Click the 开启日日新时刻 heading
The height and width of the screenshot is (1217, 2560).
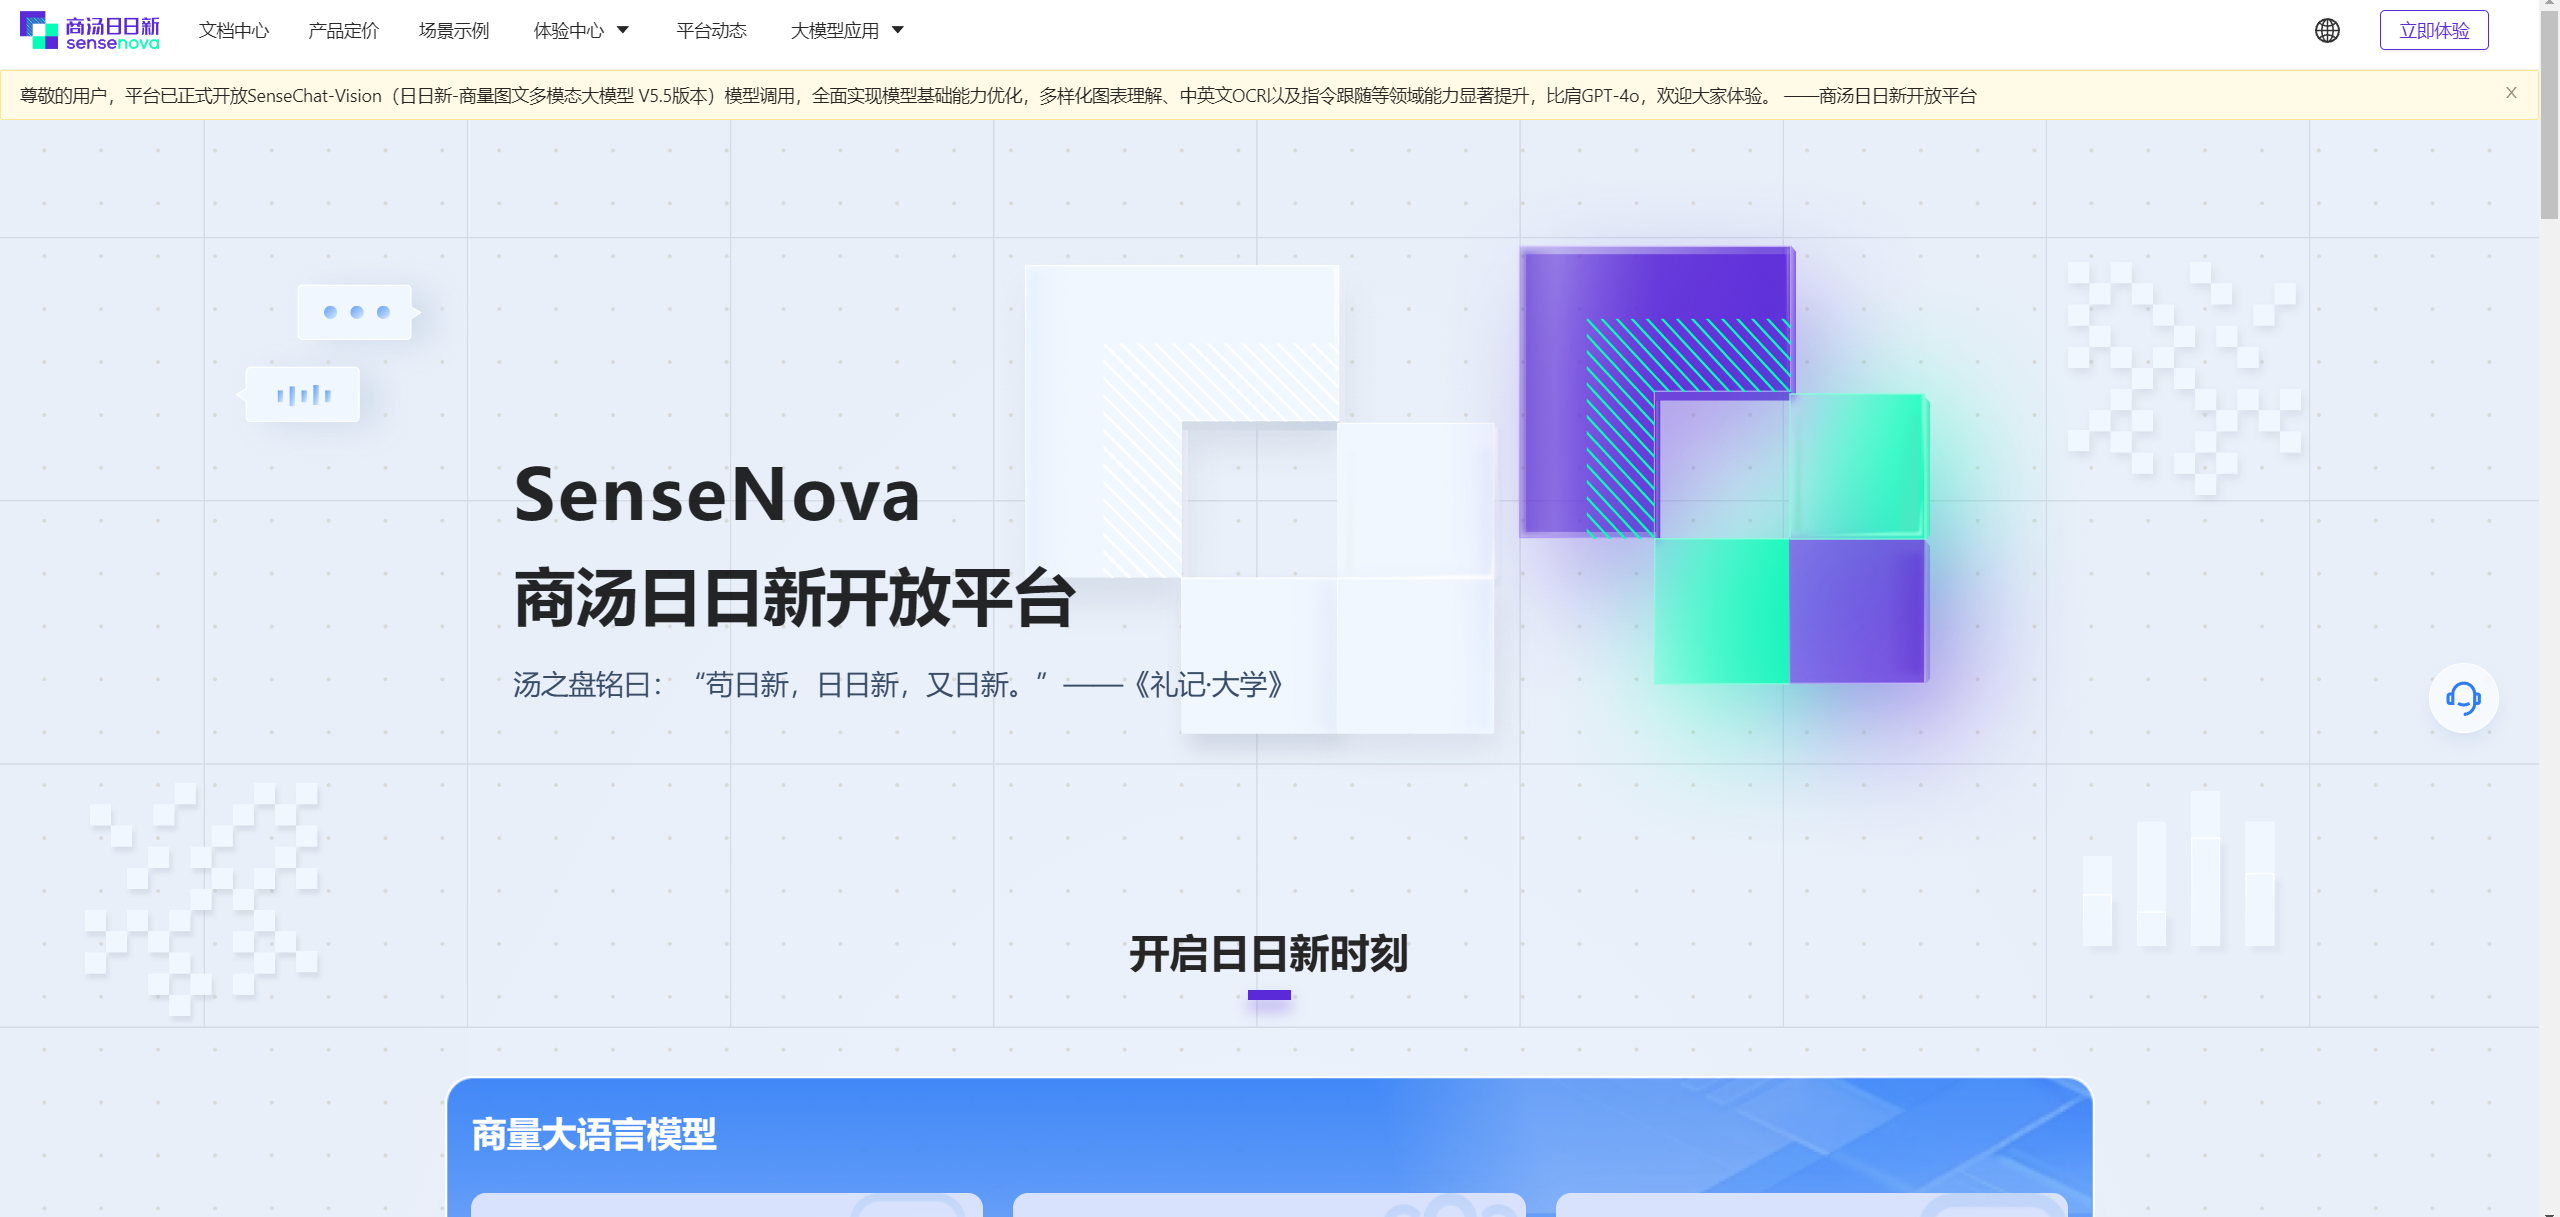pyautogui.click(x=1269, y=953)
